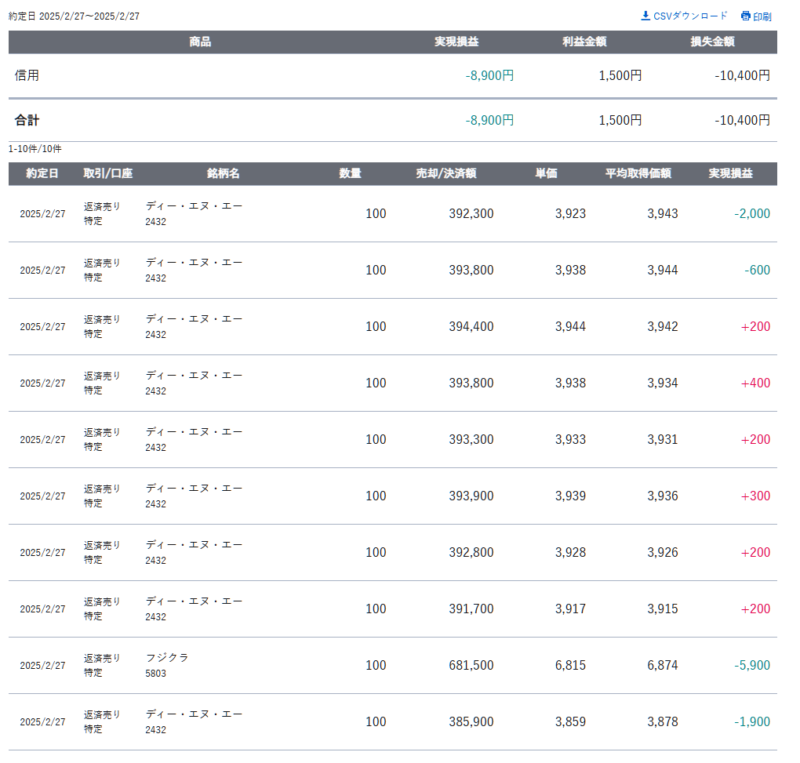Screen dimensions: 800x763
Task: Click the 損失金額 summary column header
Action: coord(712,42)
